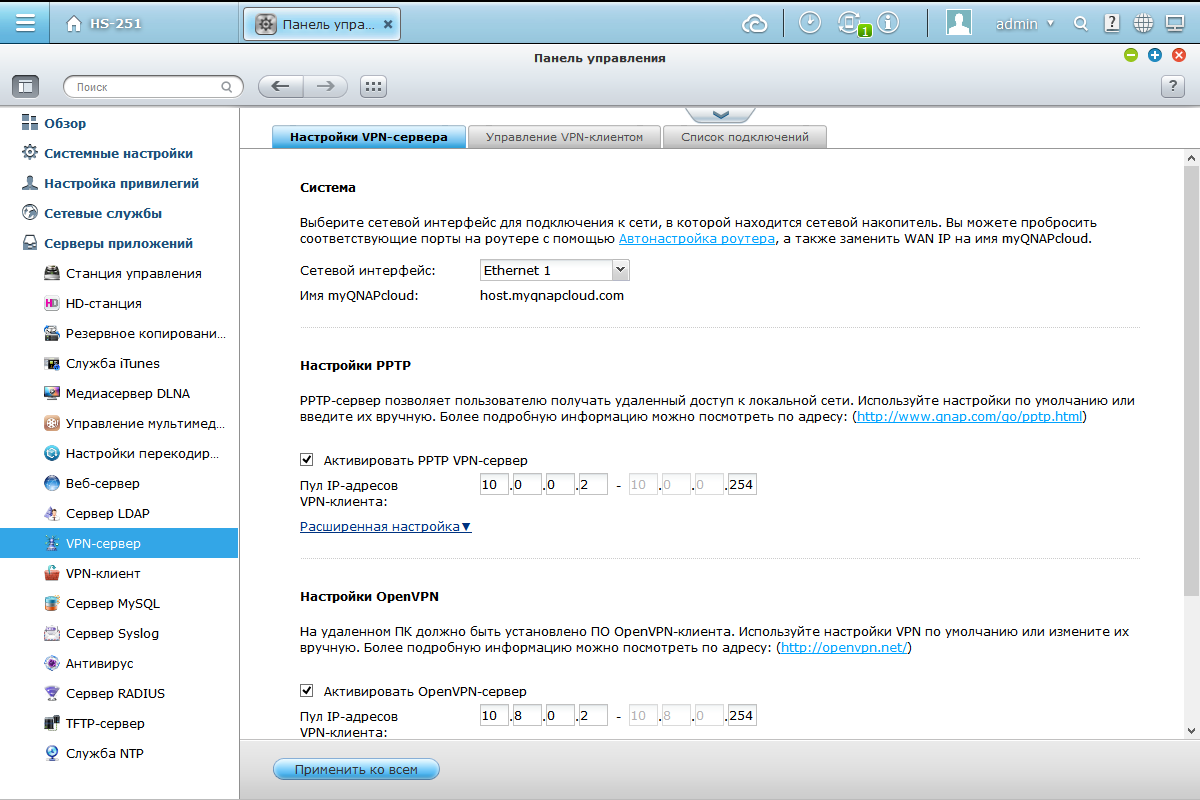Open Настройки перекодирования item in sidebar

142,454
